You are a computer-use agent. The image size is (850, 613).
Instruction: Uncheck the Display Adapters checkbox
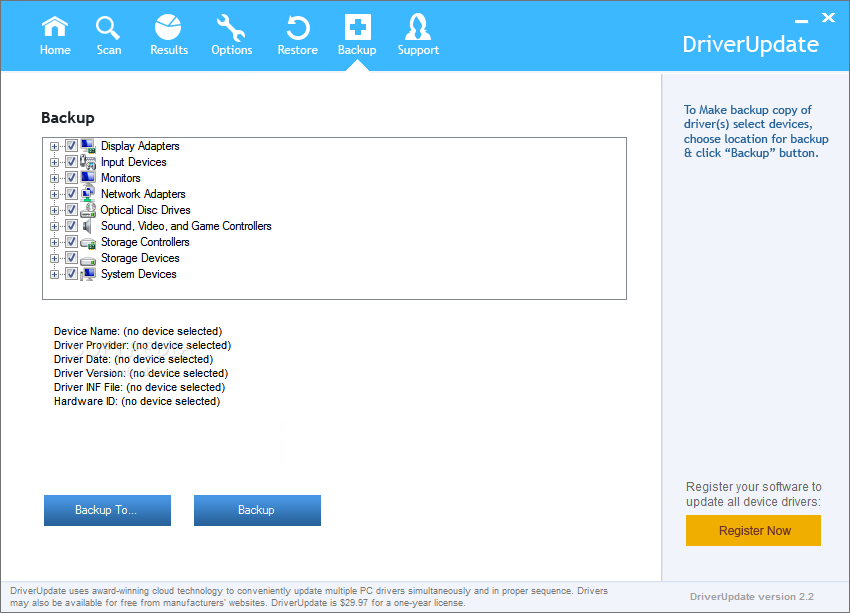point(71,146)
